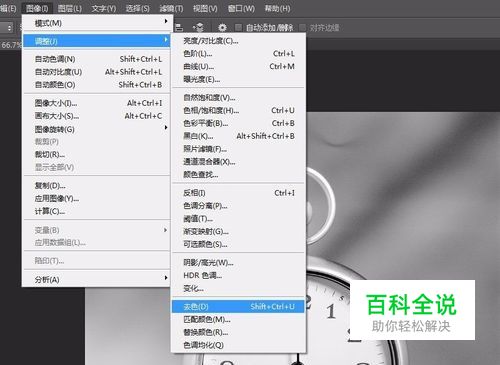The height and width of the screenshot is (365, 500).
Task: Click the path alignment icon in options bar
Action: [x=179, y=27]
